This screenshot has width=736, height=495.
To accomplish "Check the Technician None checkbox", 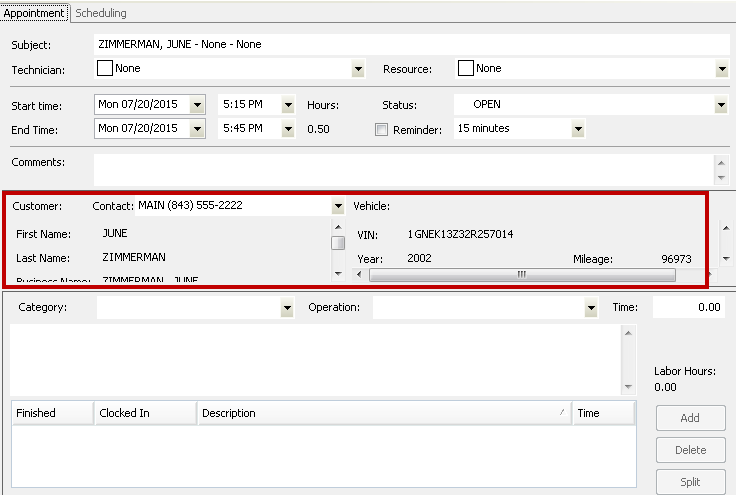I will point(105,68).
